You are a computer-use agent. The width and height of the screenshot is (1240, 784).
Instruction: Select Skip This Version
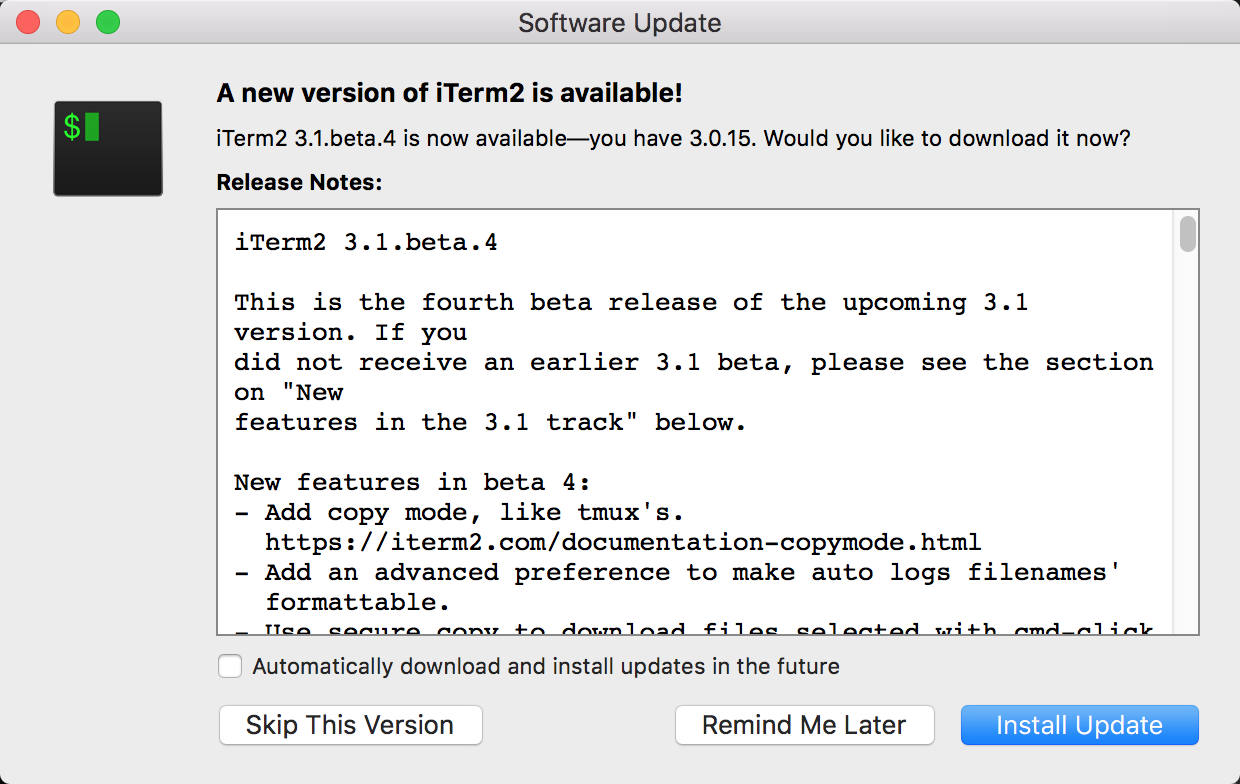point(350,725)
